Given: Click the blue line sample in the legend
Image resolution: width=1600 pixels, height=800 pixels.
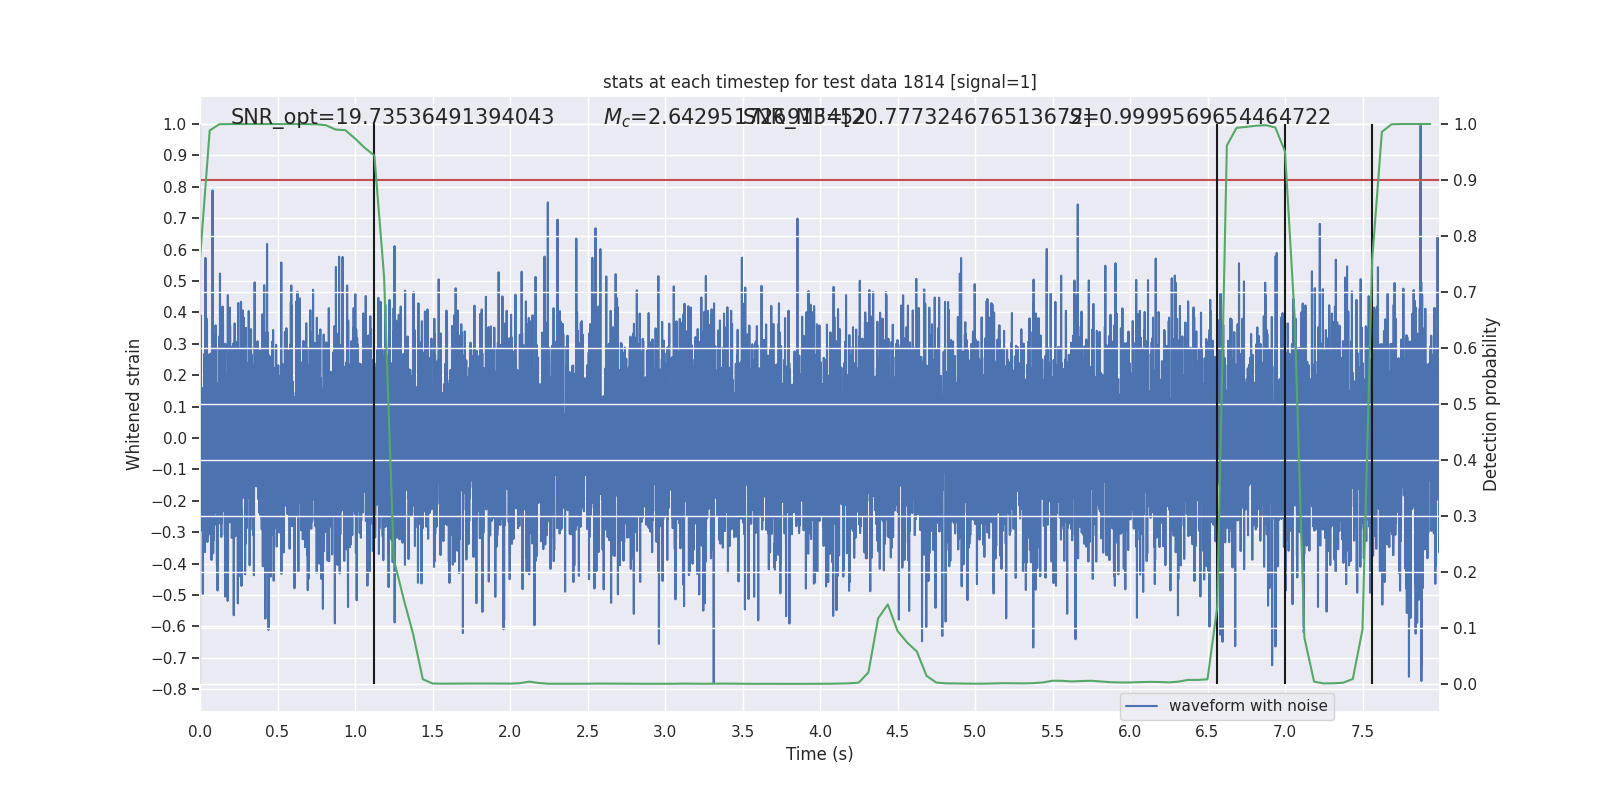Looking at the screenshot, I should (1141, 706).
